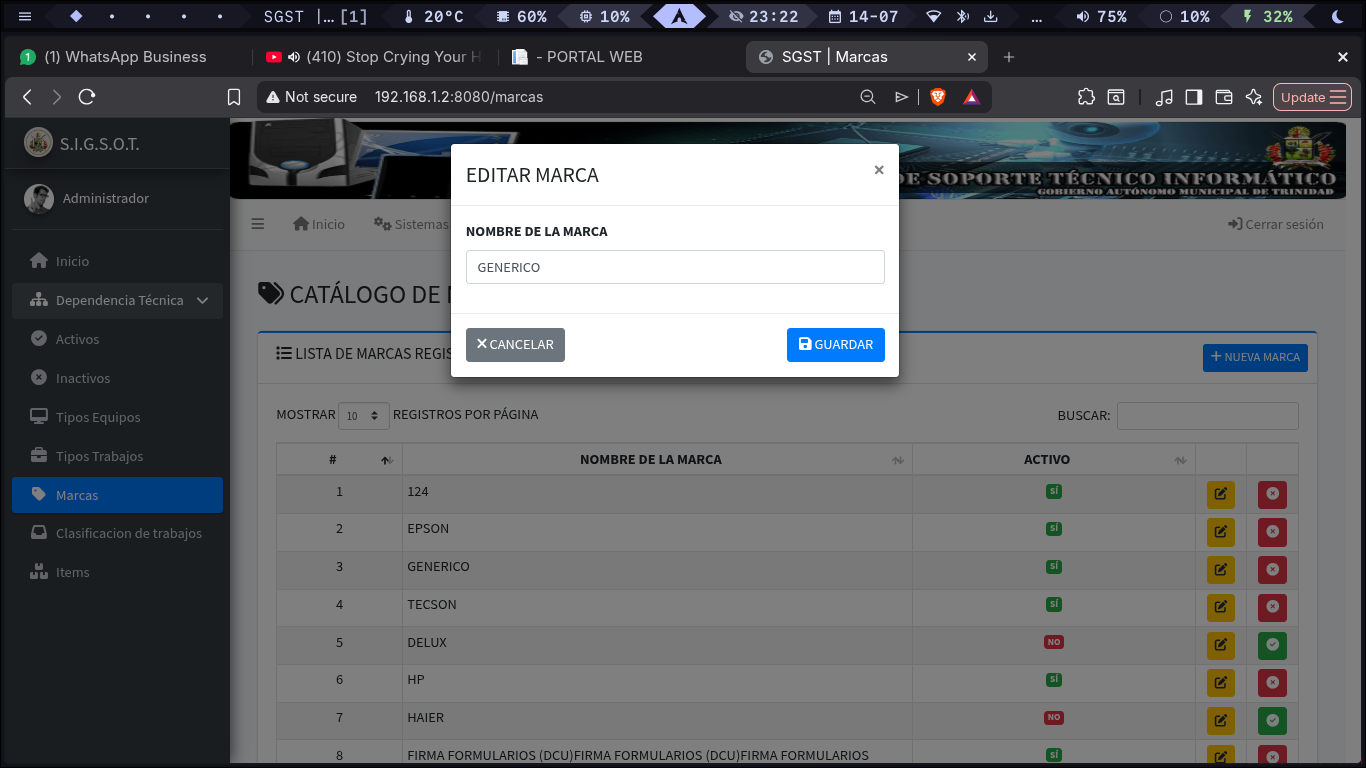The width and height of the screenshot is (1366, 768).
Task: Go to Inicio in the sidebar
Action: [118, 261]
